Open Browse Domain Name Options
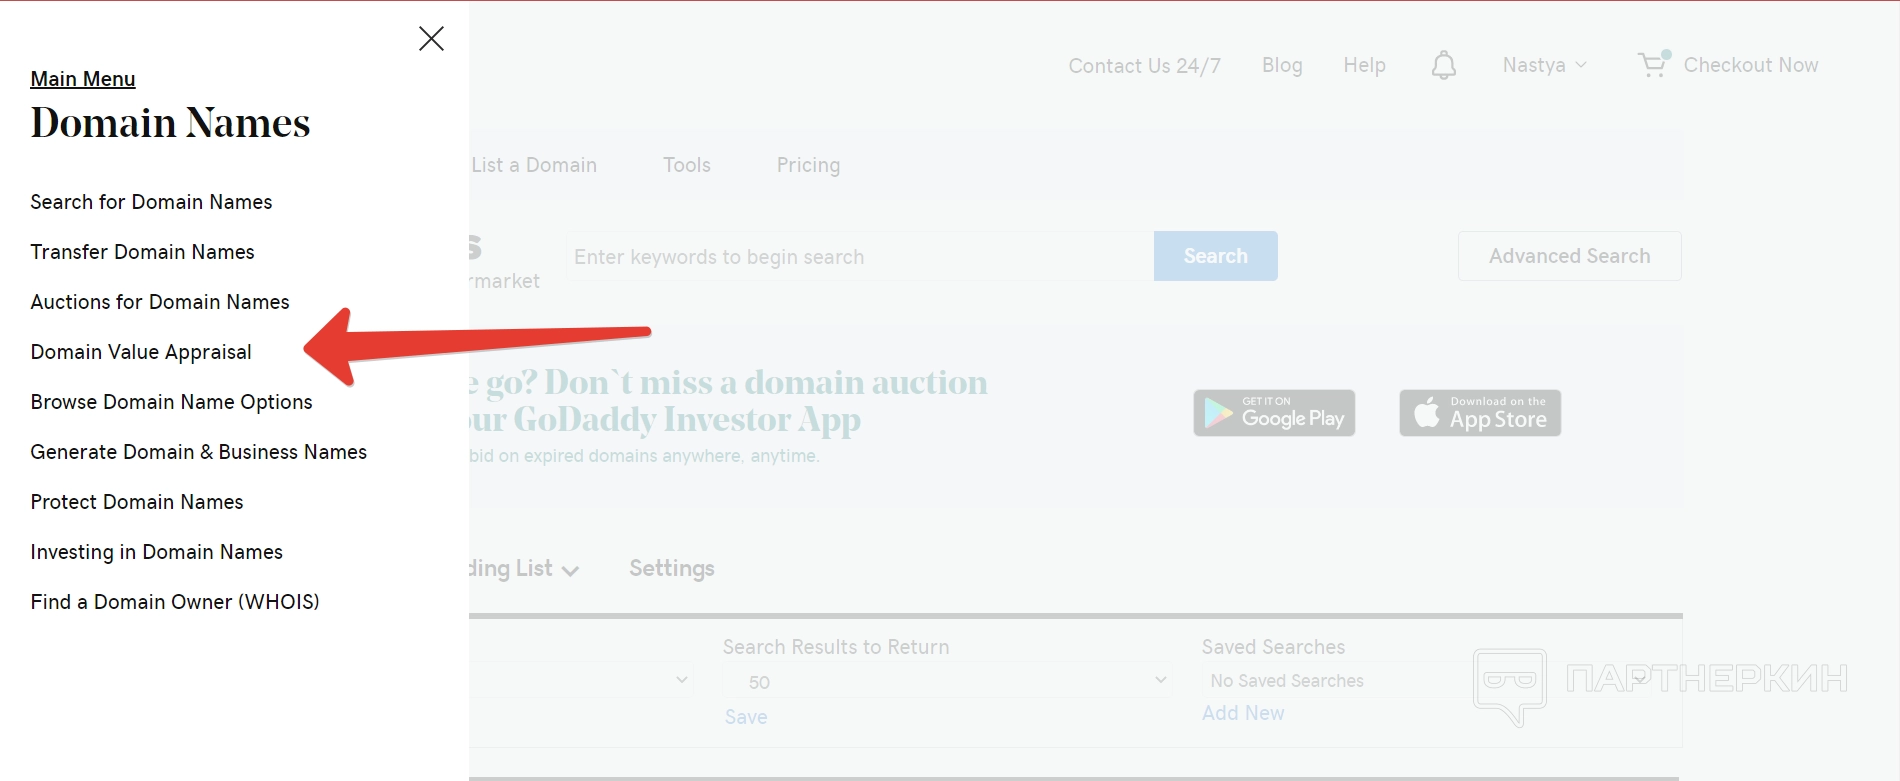 pos(171,402)
